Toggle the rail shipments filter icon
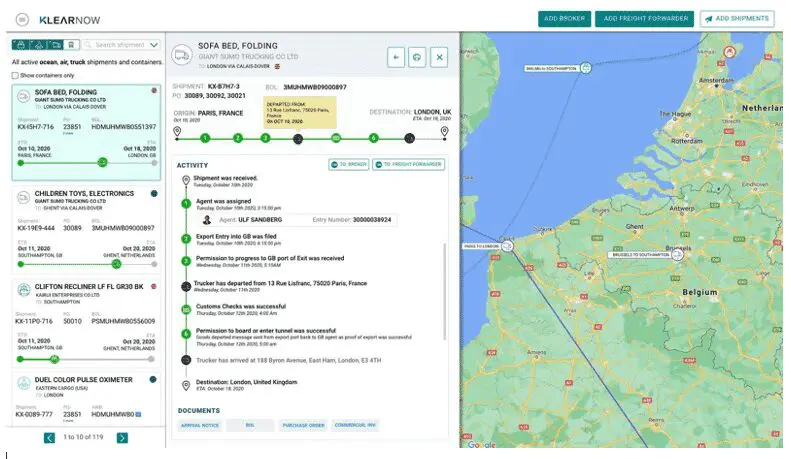 [71, 45]
